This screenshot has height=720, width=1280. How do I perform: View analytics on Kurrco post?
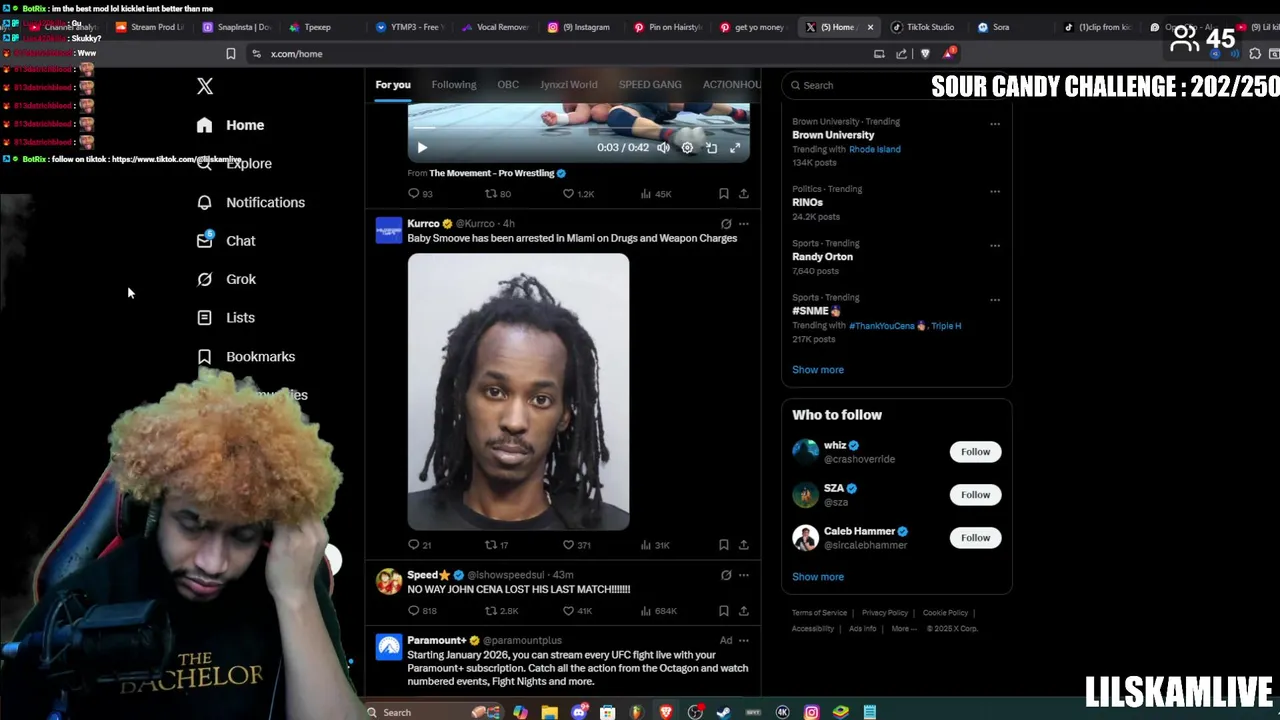coord(655,545)
